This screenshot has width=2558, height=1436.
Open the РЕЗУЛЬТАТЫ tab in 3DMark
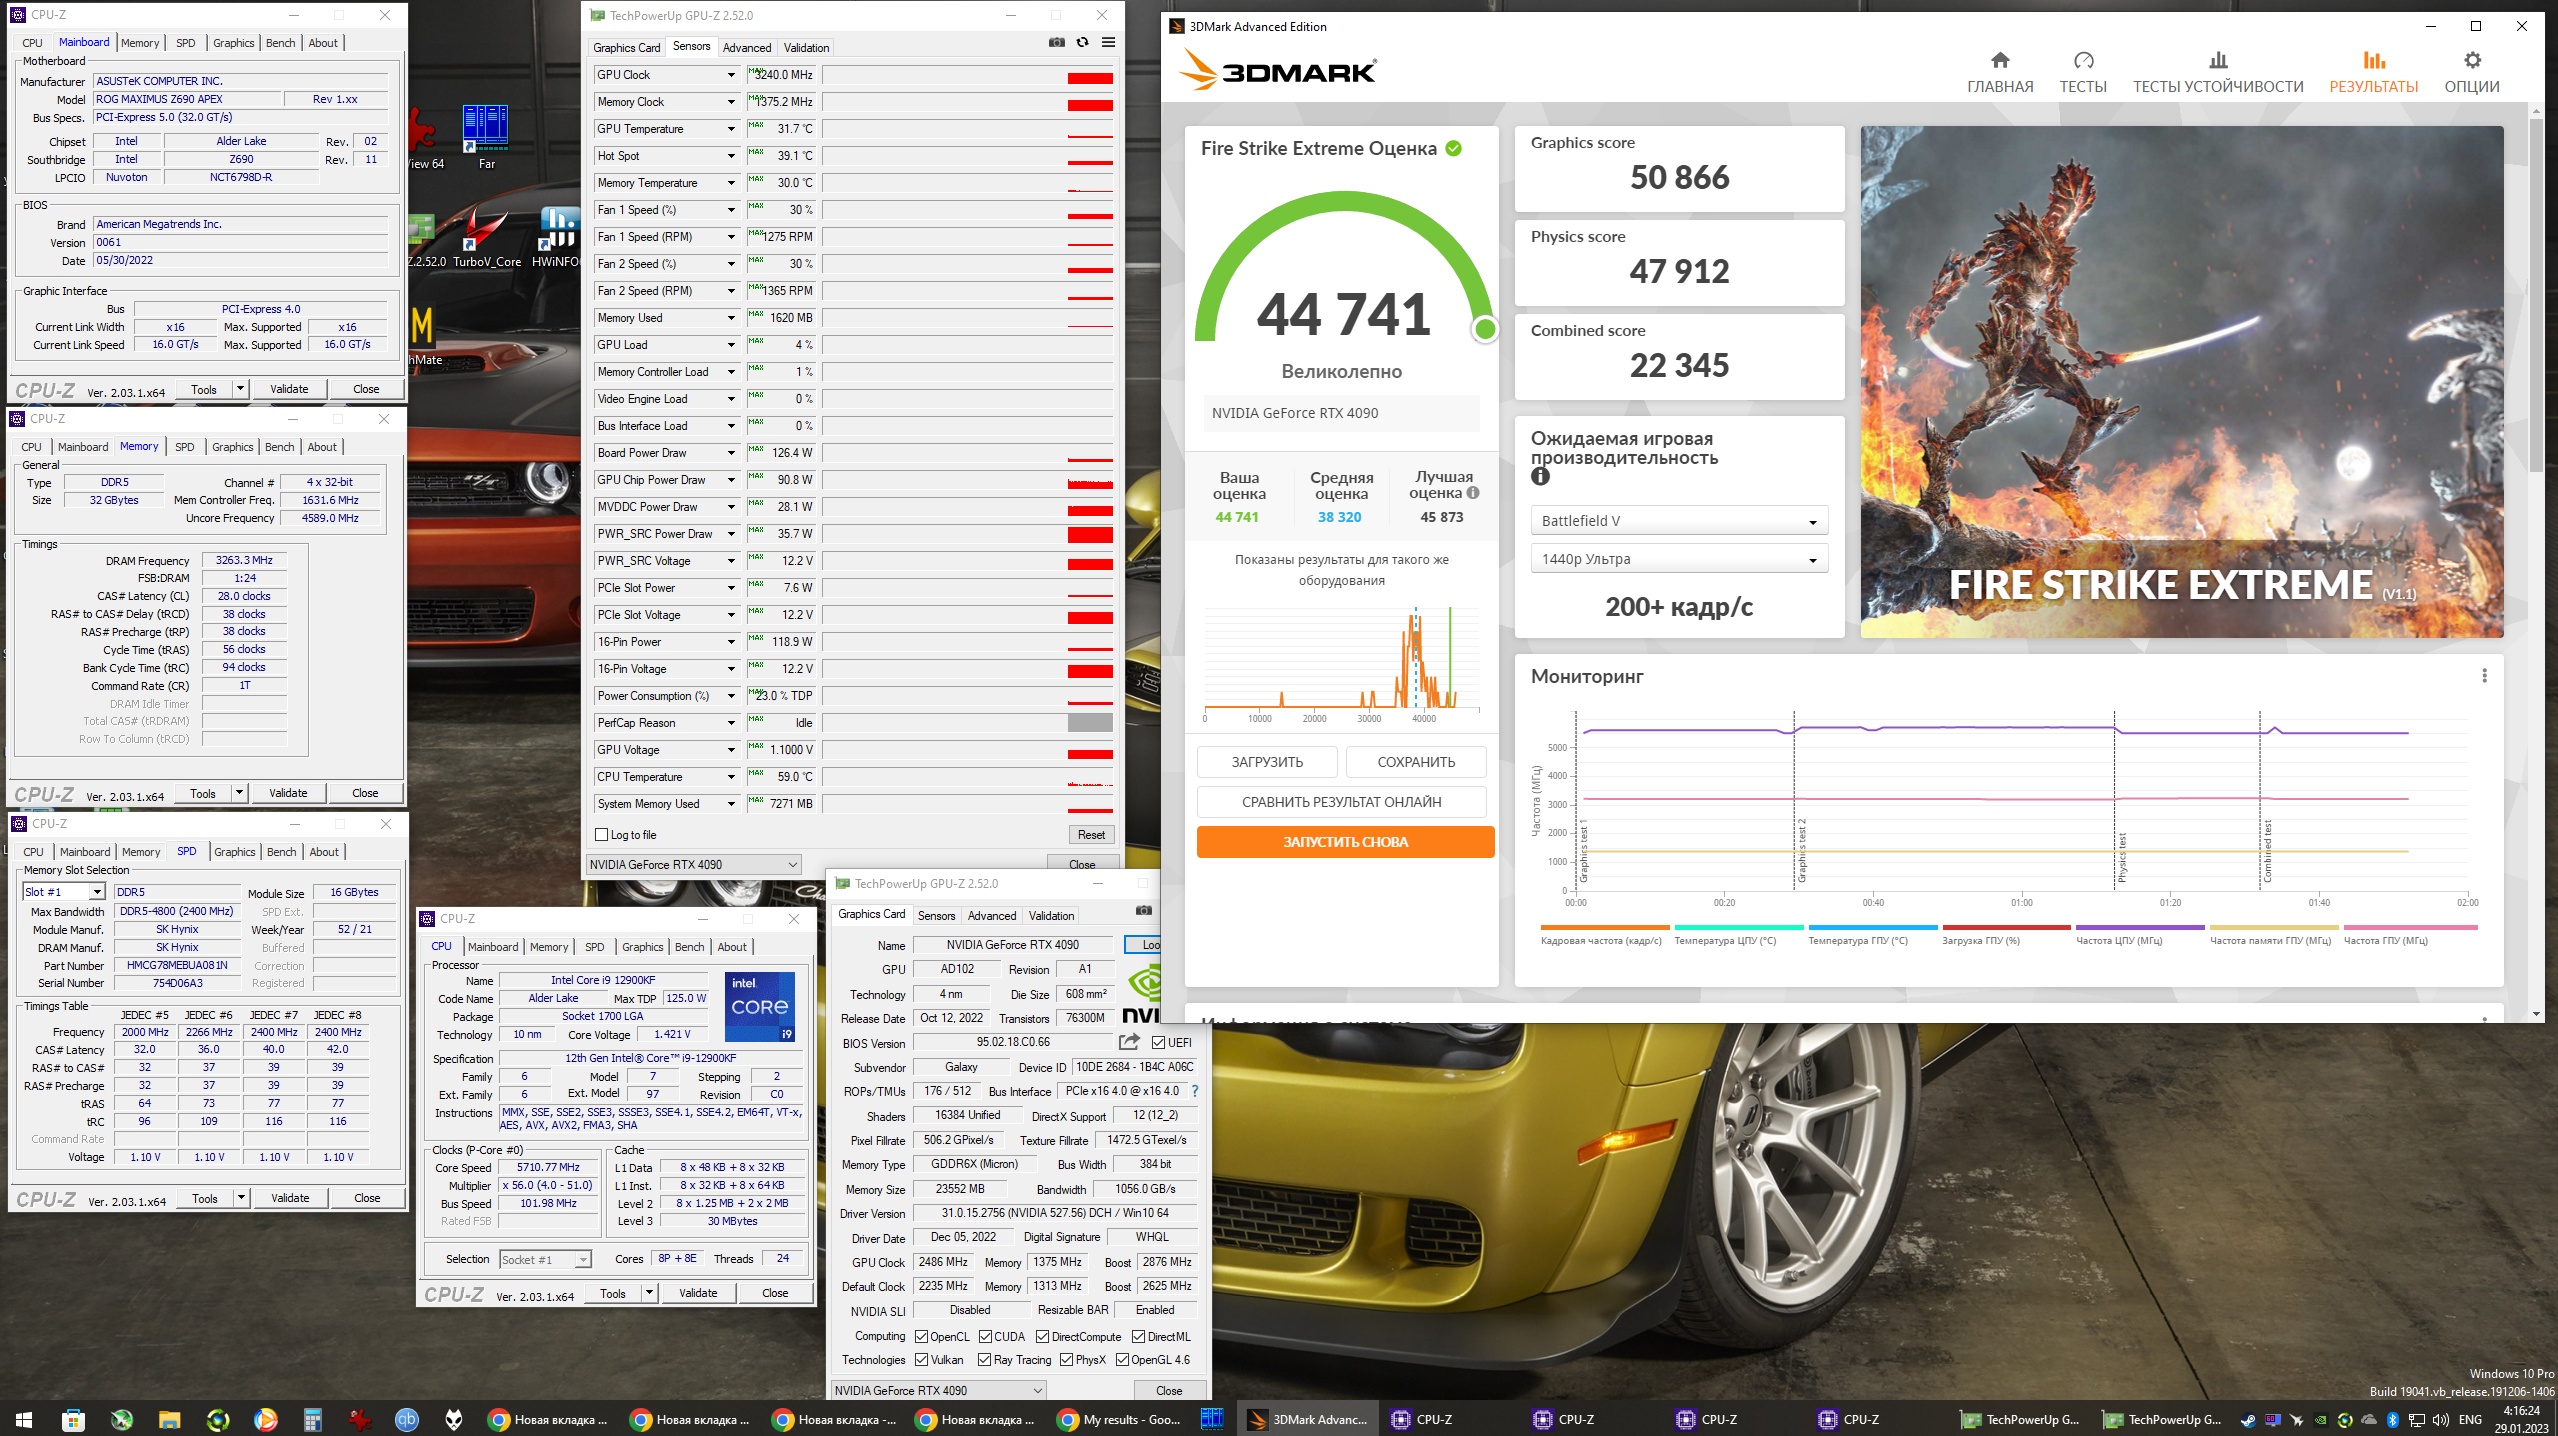(x=2373, y=72)
